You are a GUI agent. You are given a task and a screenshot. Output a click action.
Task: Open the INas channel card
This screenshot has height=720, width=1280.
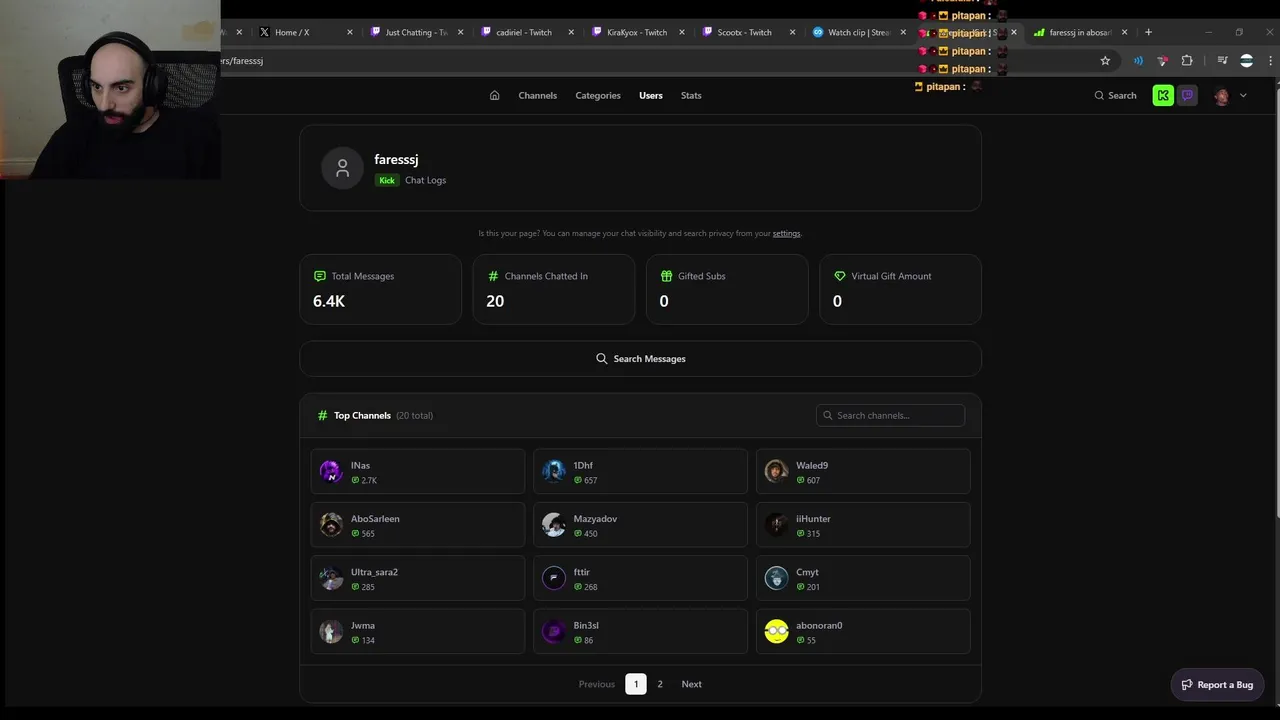tap(418, 472)
